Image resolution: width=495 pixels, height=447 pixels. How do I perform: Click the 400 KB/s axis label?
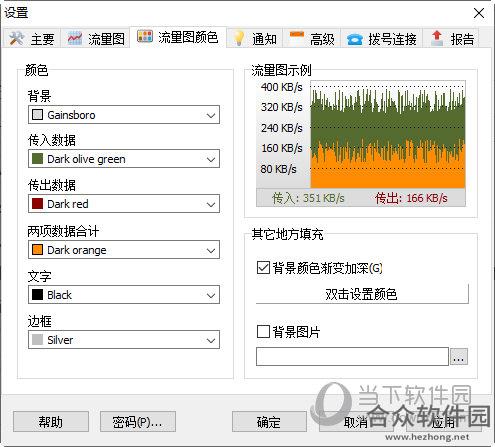coord(282,87)
